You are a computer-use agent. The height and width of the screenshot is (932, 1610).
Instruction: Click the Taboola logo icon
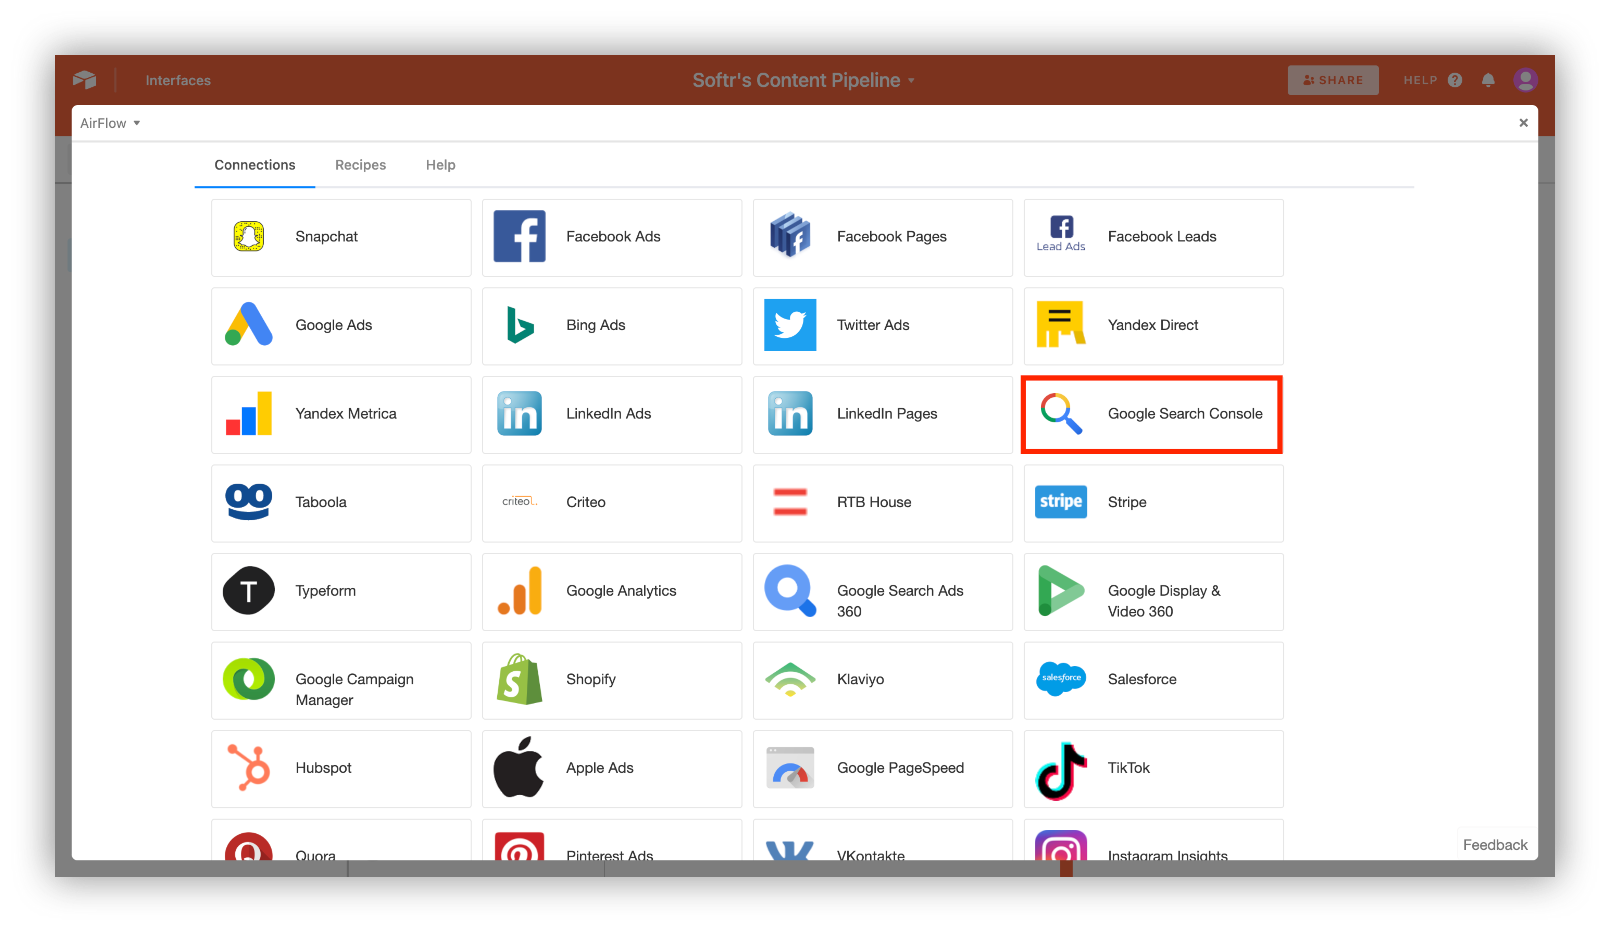click(249, 502)
